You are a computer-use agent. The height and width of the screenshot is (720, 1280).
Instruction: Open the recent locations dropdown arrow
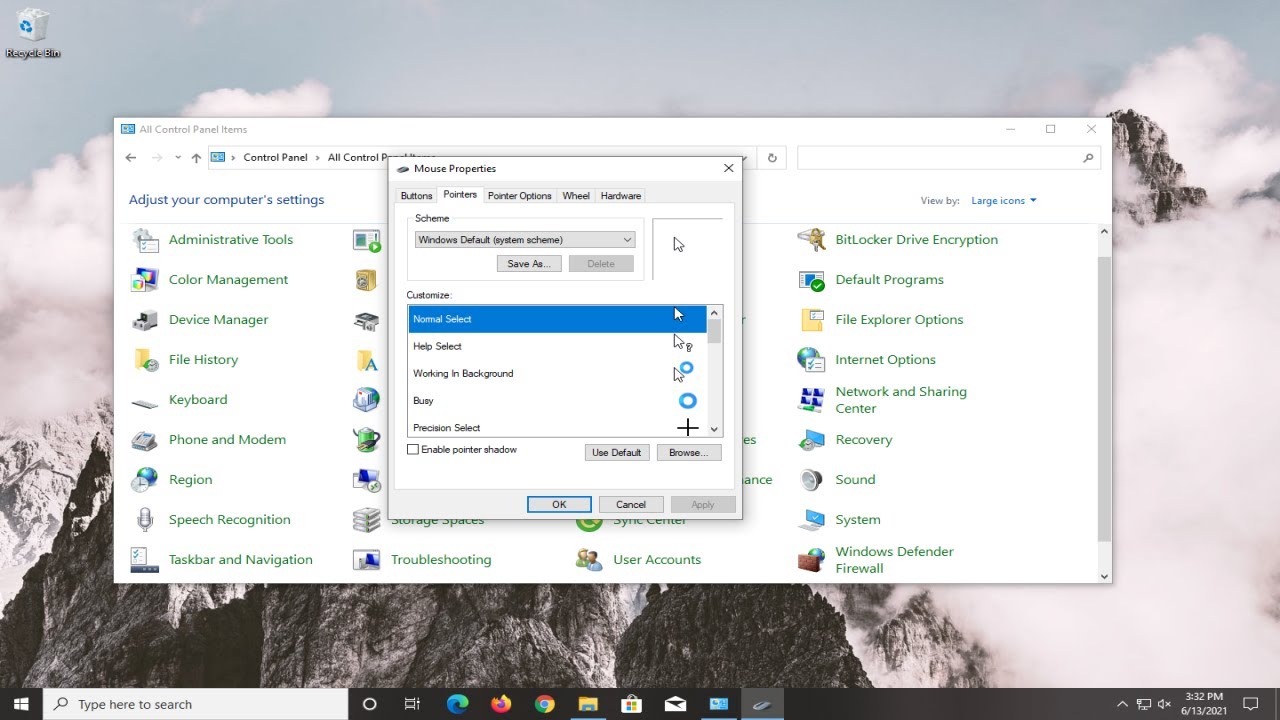pos(178,158)
